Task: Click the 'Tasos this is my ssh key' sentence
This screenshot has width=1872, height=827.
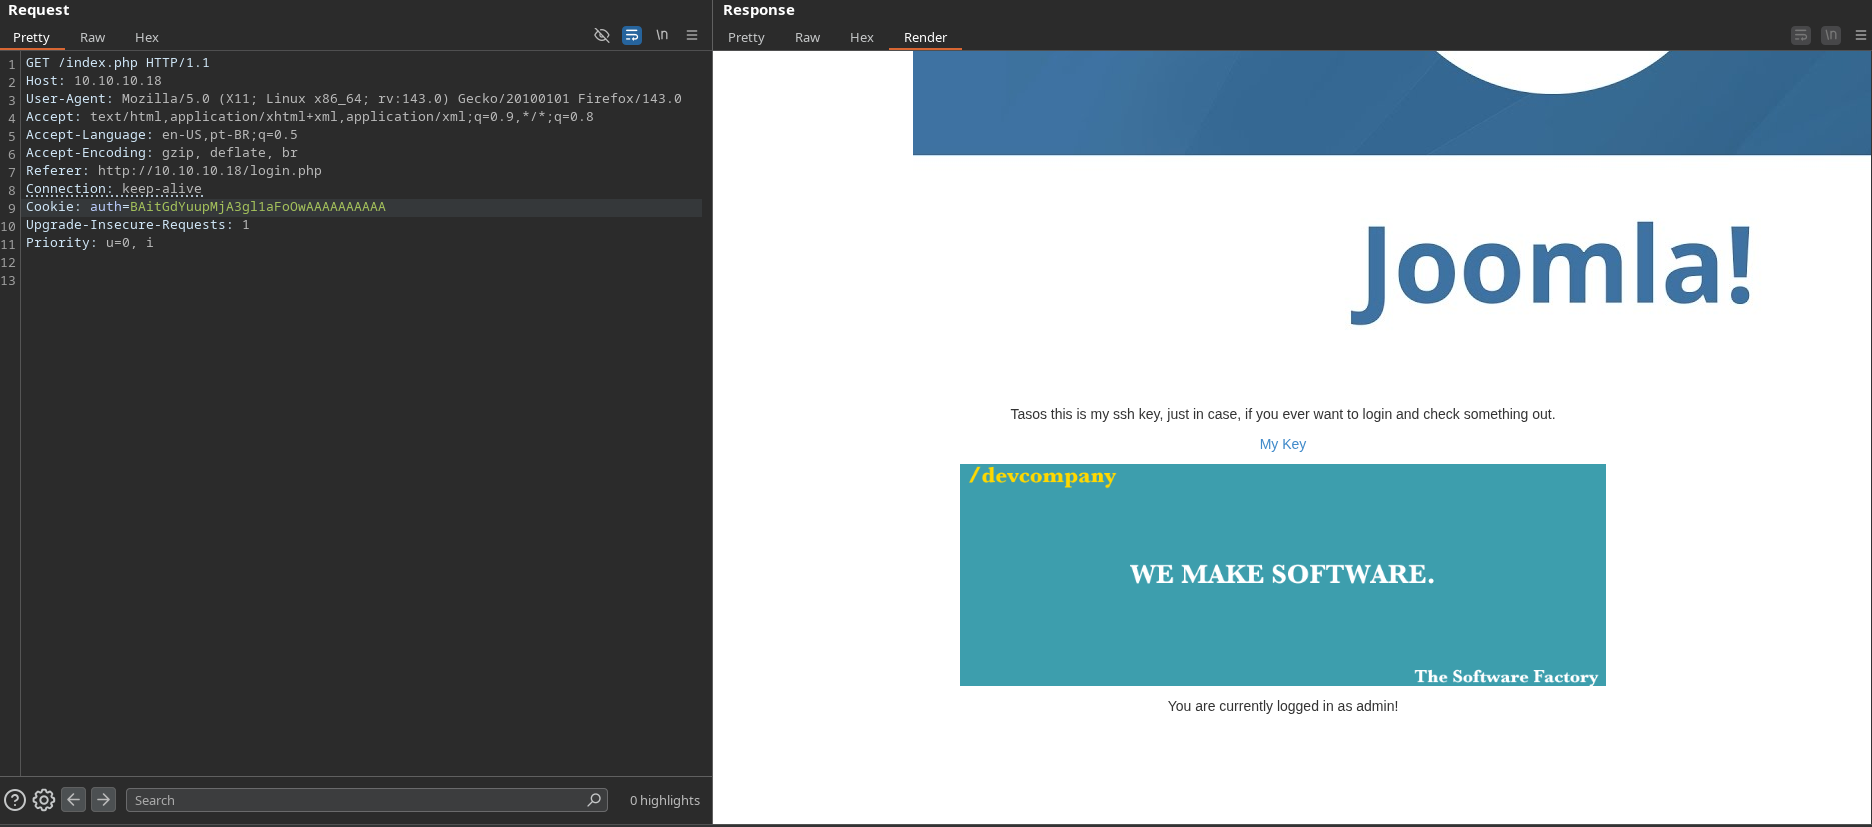Action: [x=1282, y=414]
